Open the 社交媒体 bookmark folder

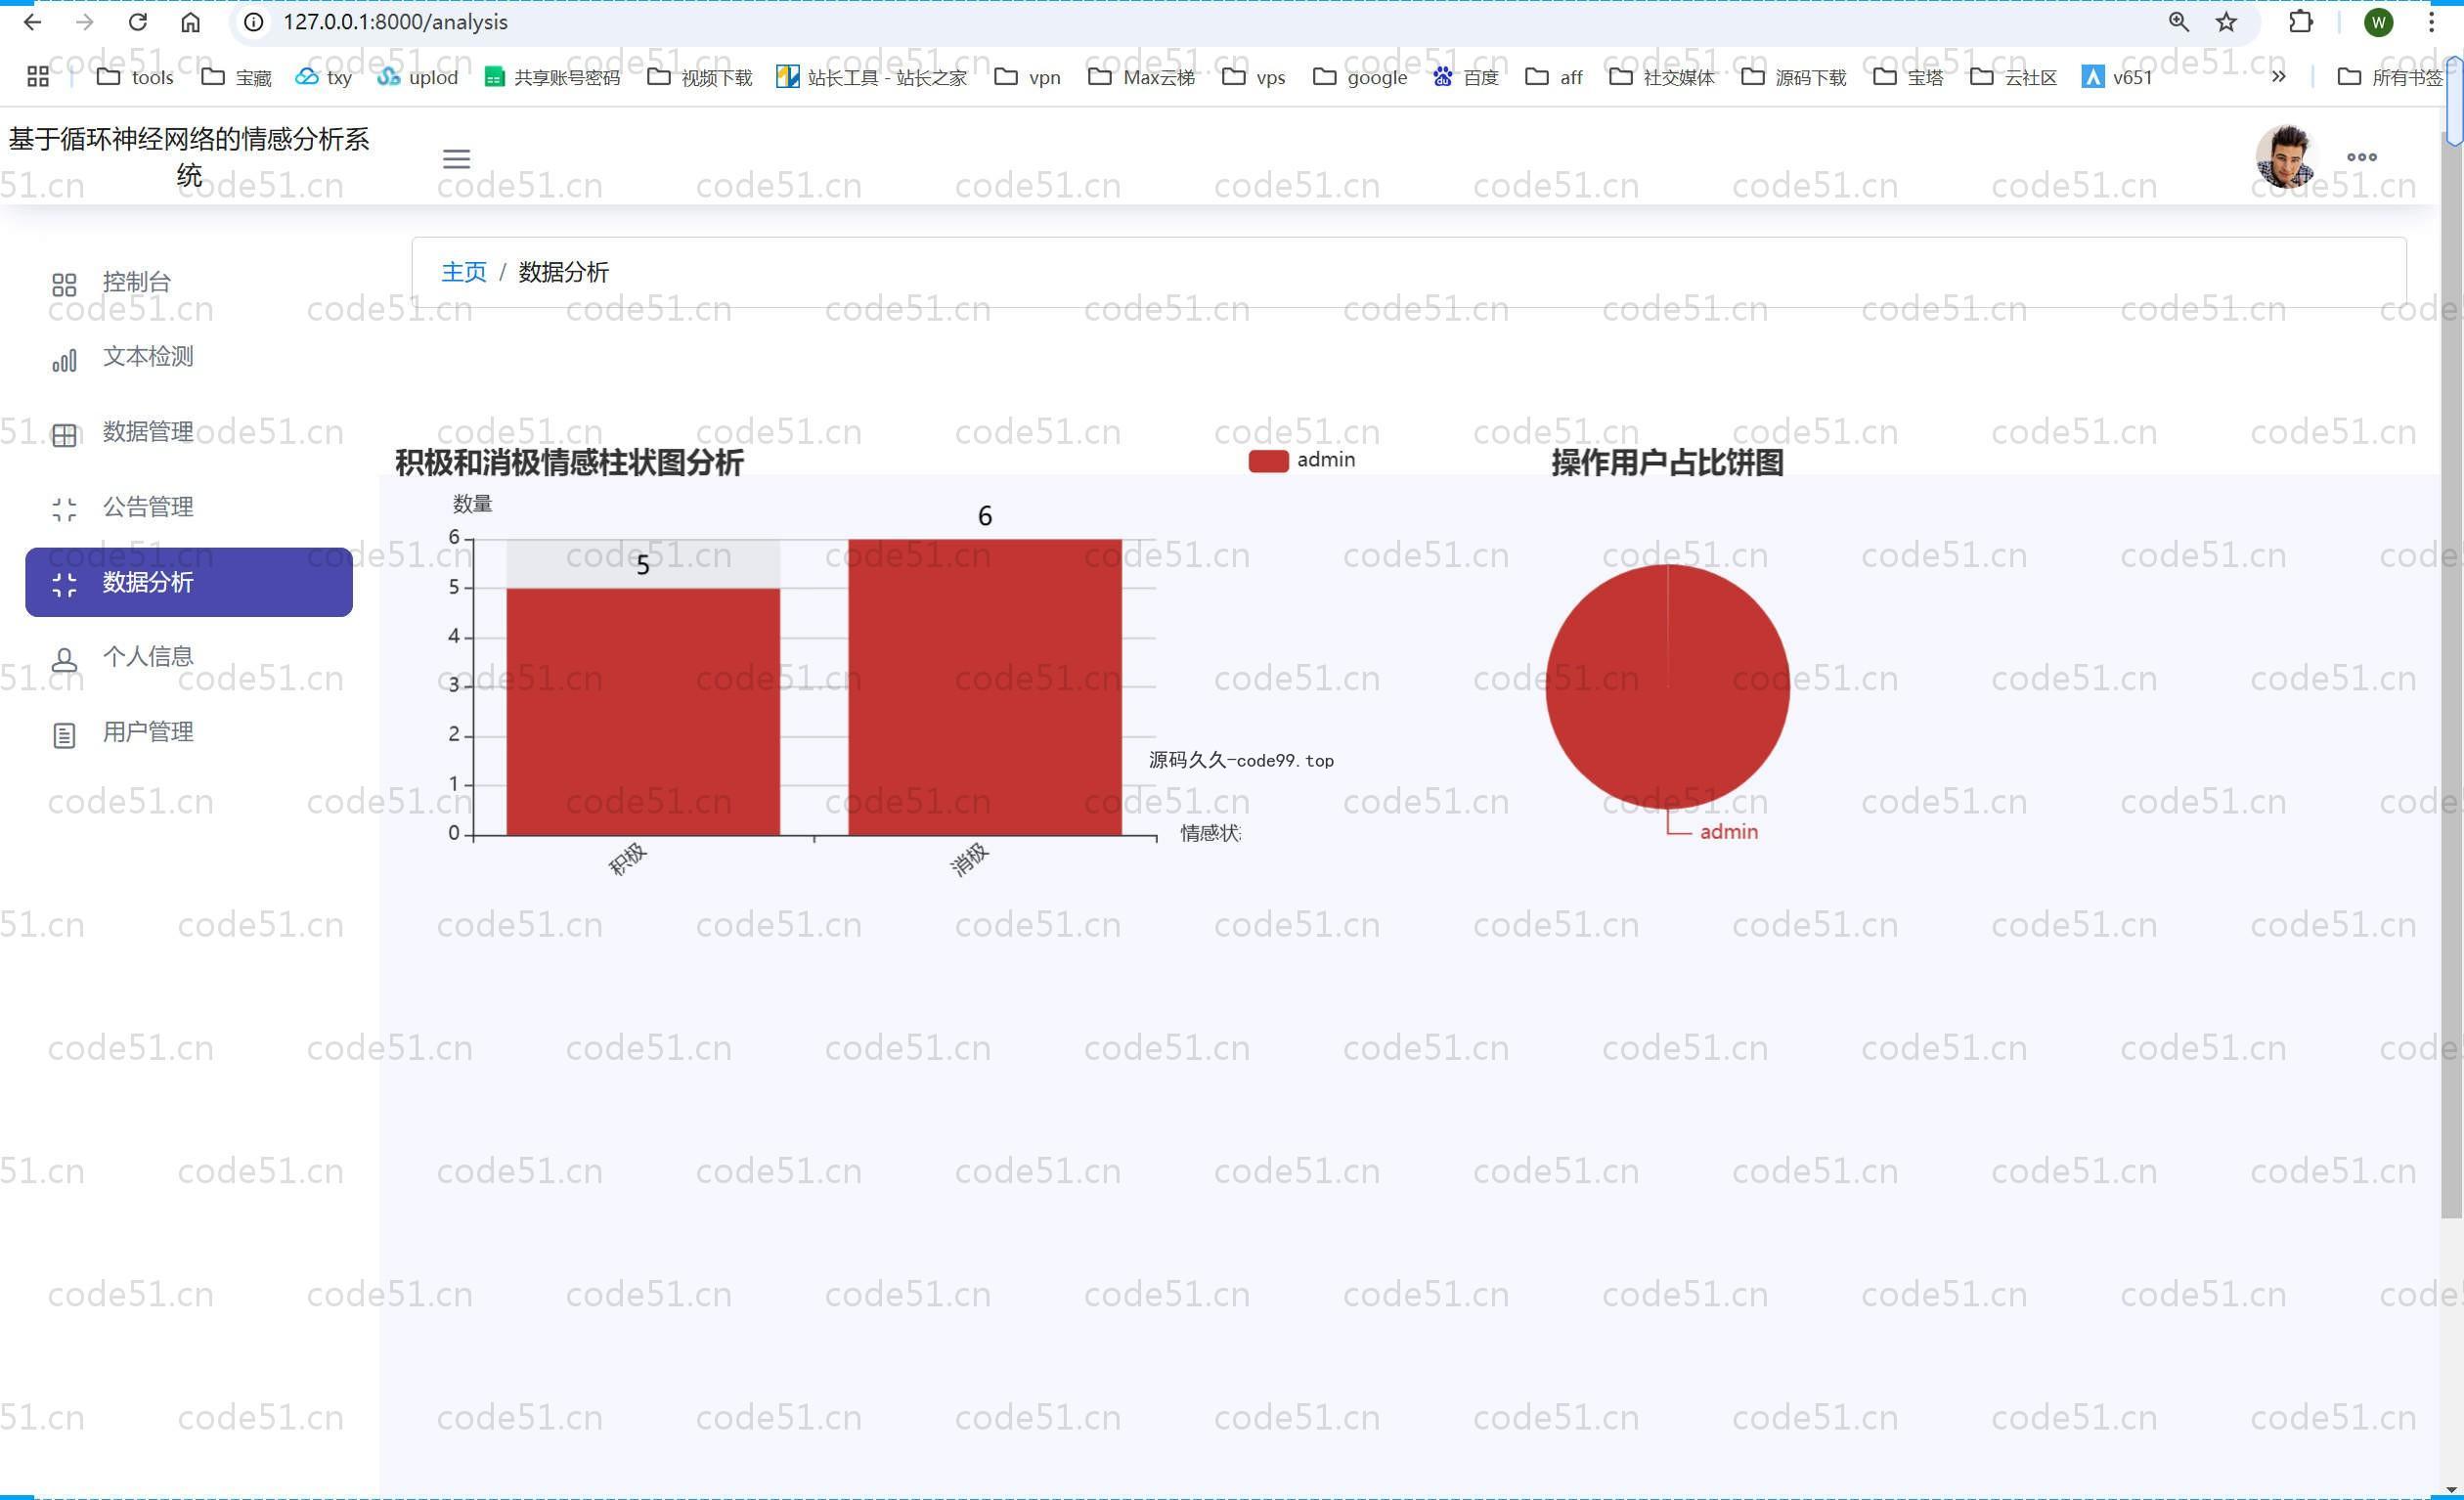(x=1662, y=77)
